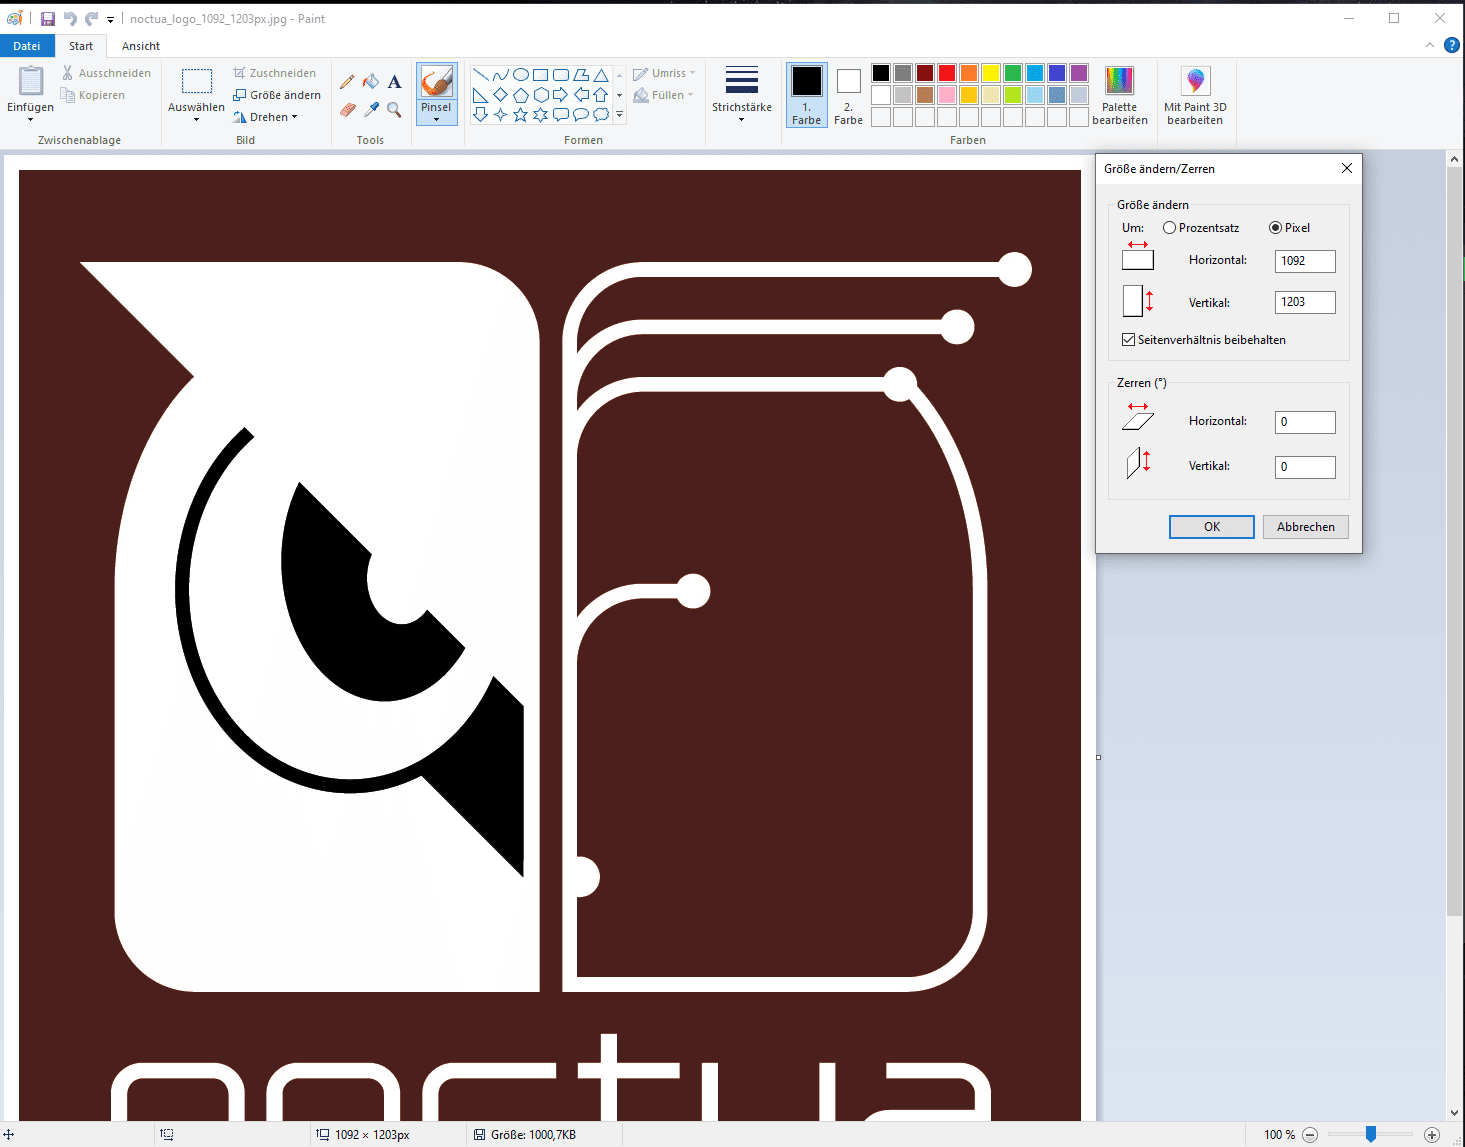The image size is (1465, 1147).
Task: Select the Triangle shape
Action: pos(600,75)
